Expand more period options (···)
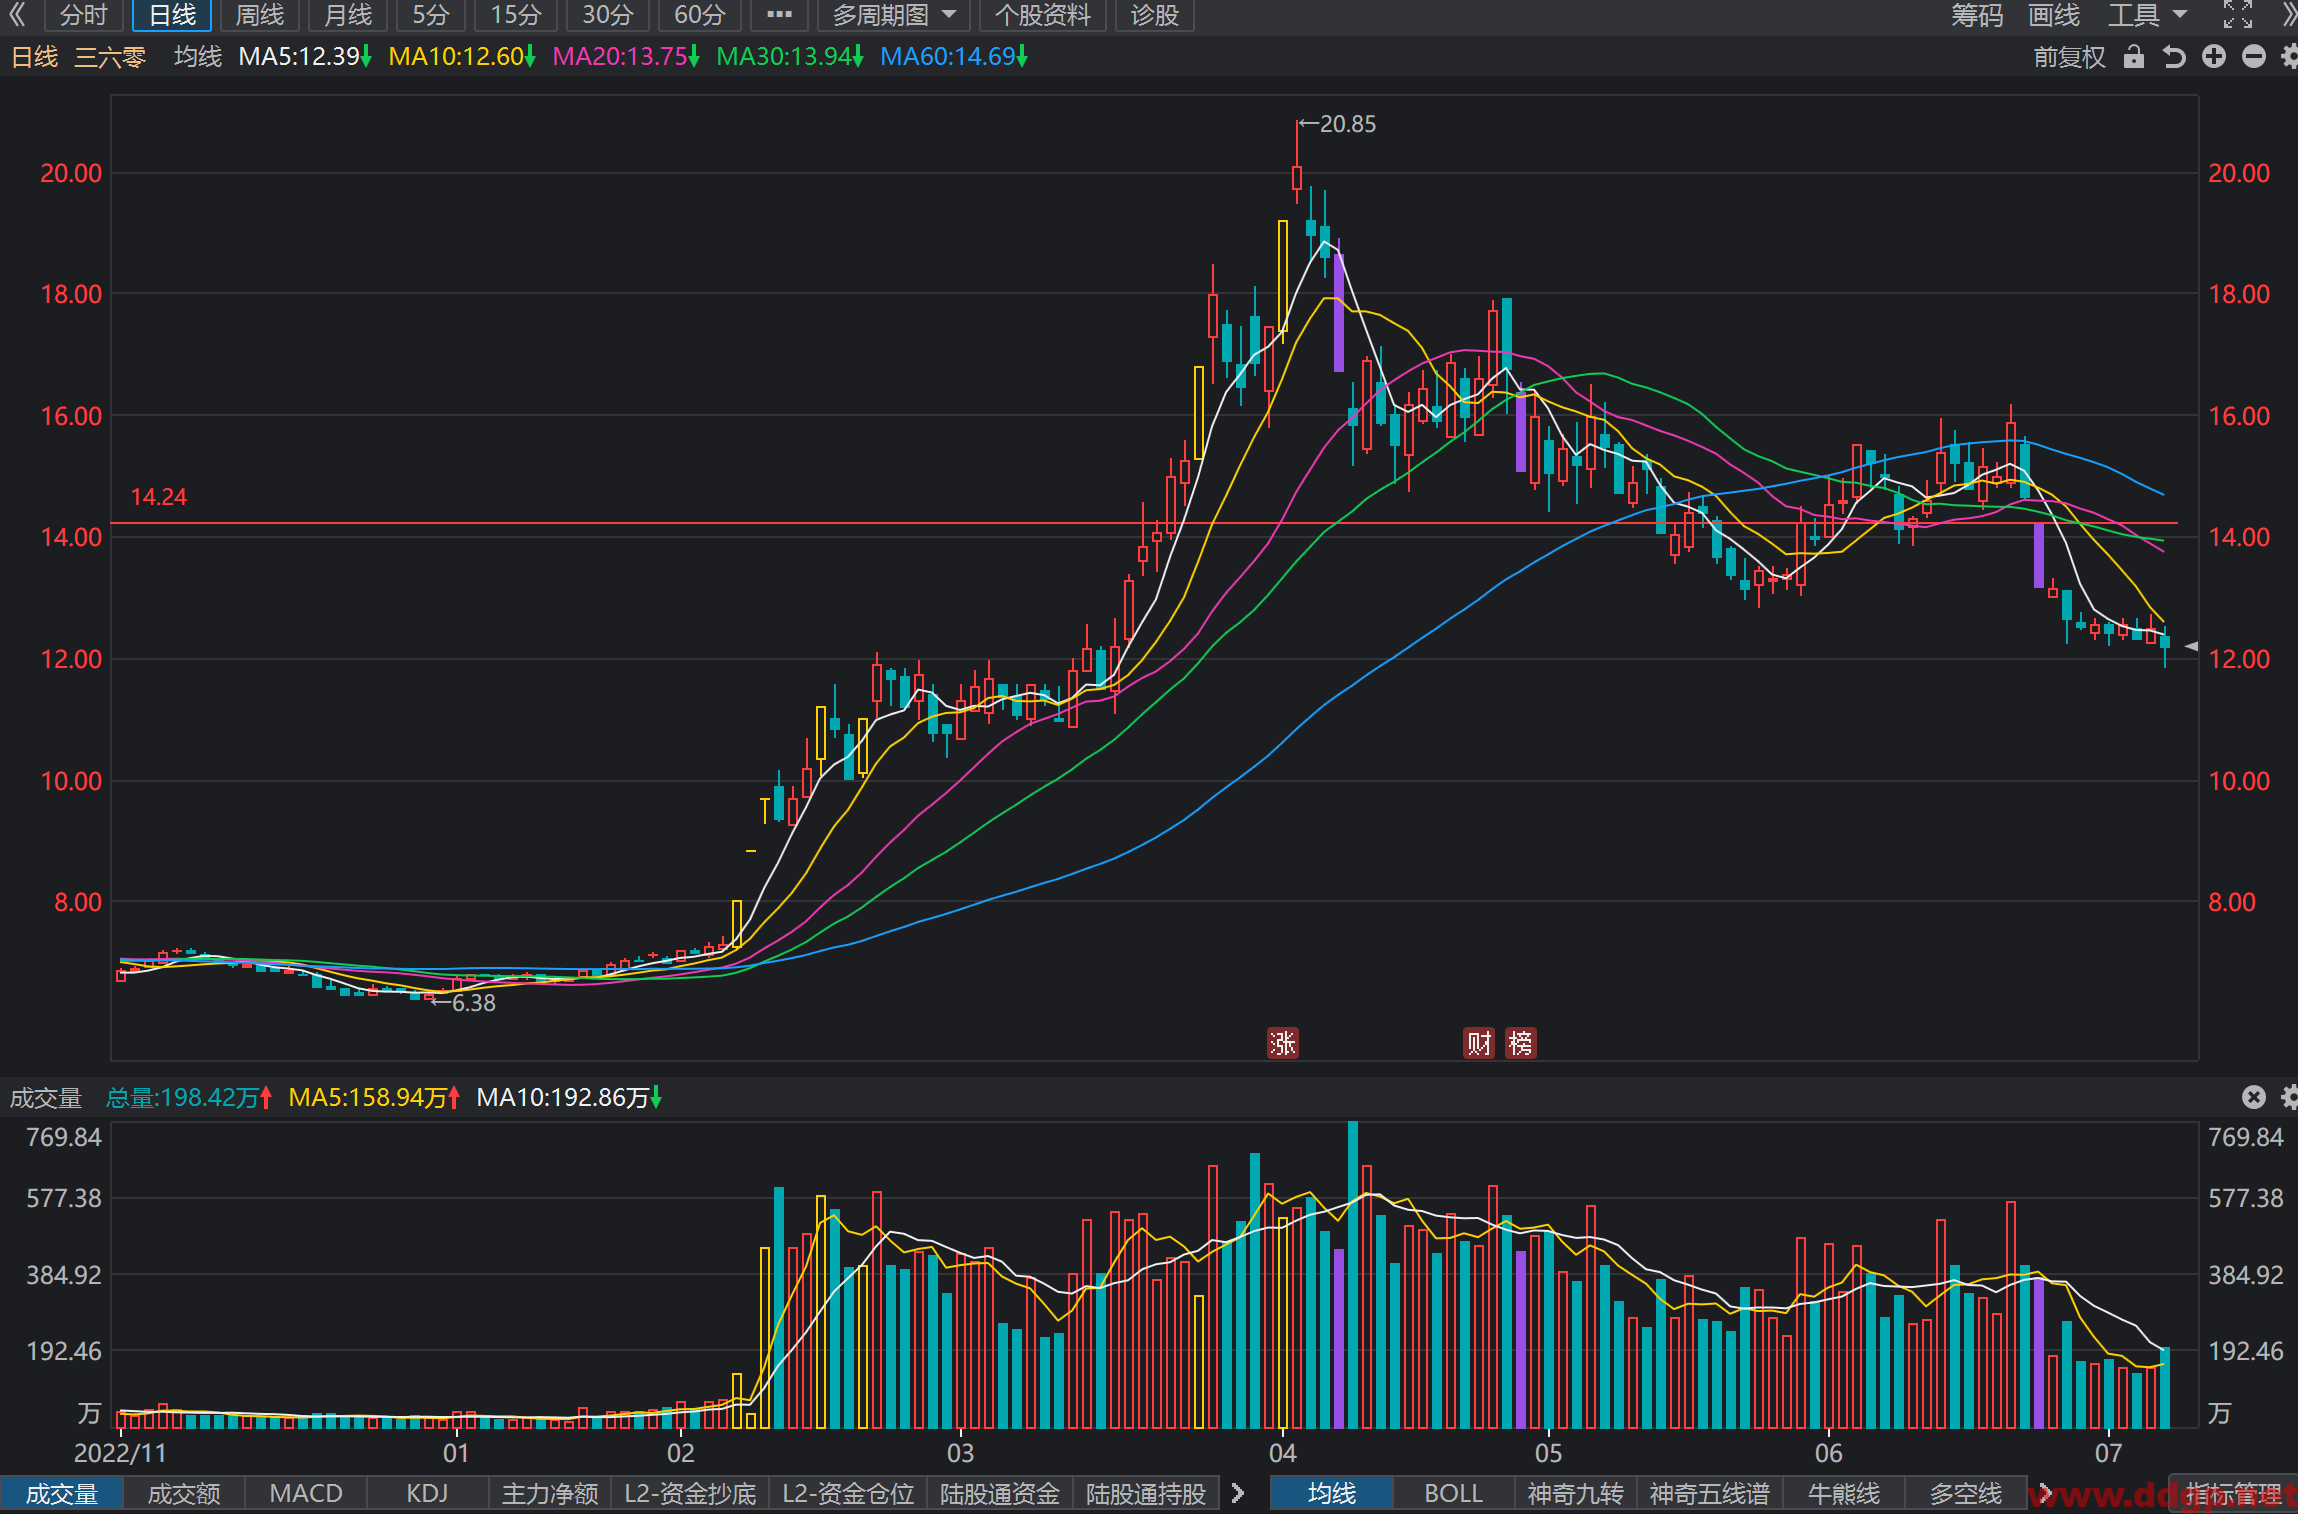2298x1514 pixels. (x=779, y=15)
